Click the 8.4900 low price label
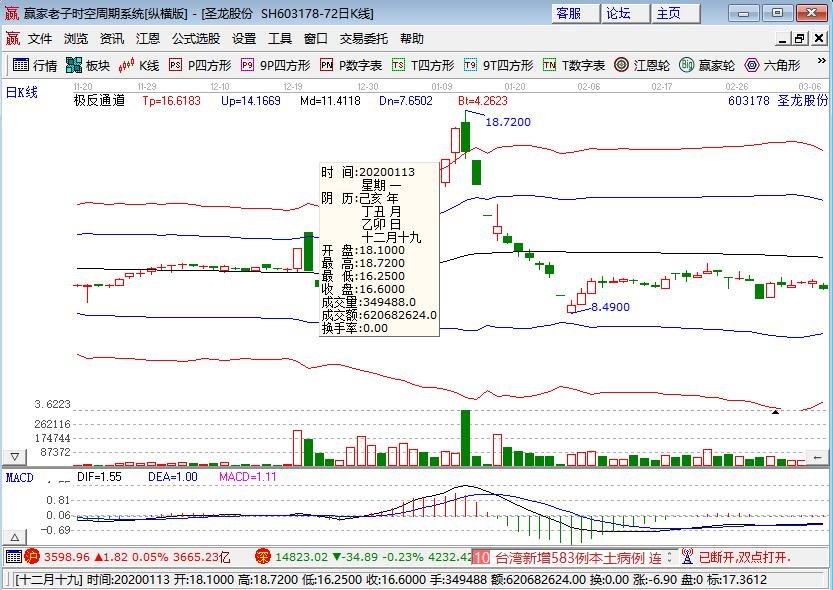 pos(610,307)
